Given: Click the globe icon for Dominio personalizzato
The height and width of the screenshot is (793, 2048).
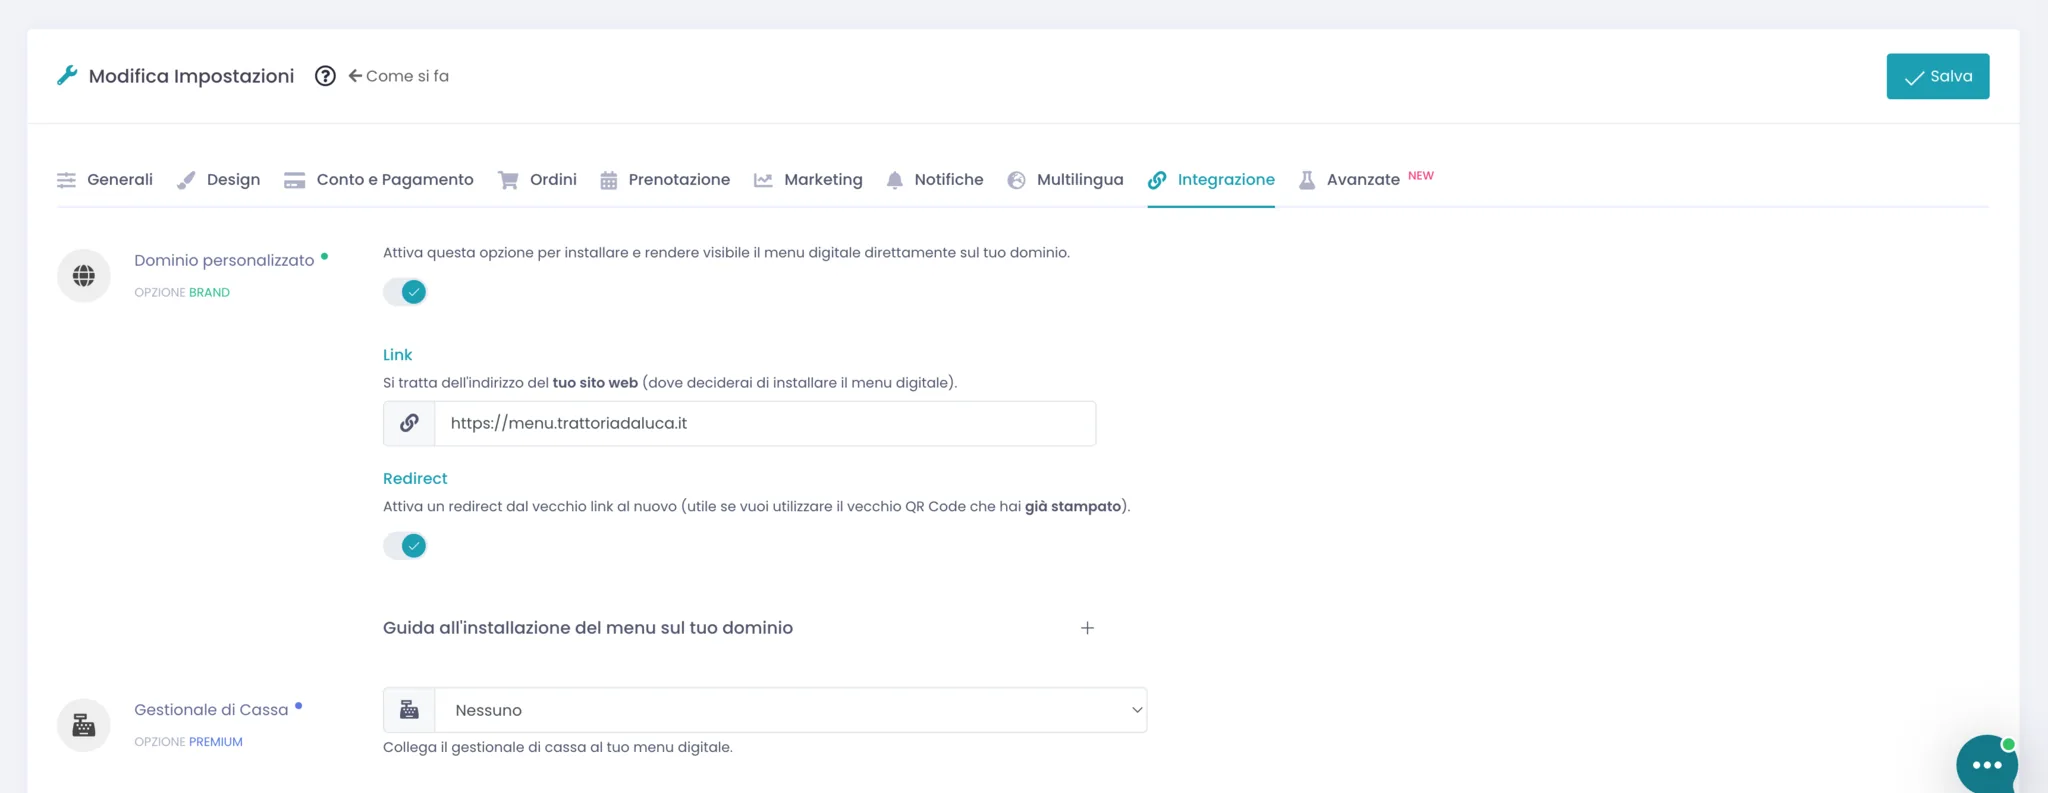Looking at the screenshot, I should click(x=84, y=276).
